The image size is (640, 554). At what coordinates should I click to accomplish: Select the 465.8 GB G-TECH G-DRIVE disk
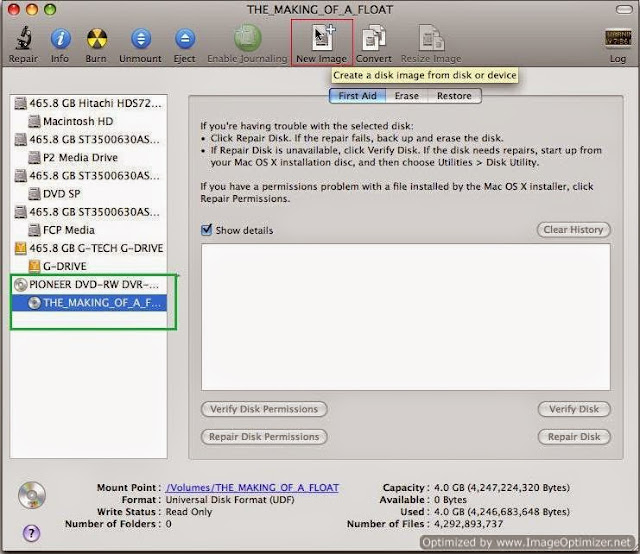tap(89, 248)
